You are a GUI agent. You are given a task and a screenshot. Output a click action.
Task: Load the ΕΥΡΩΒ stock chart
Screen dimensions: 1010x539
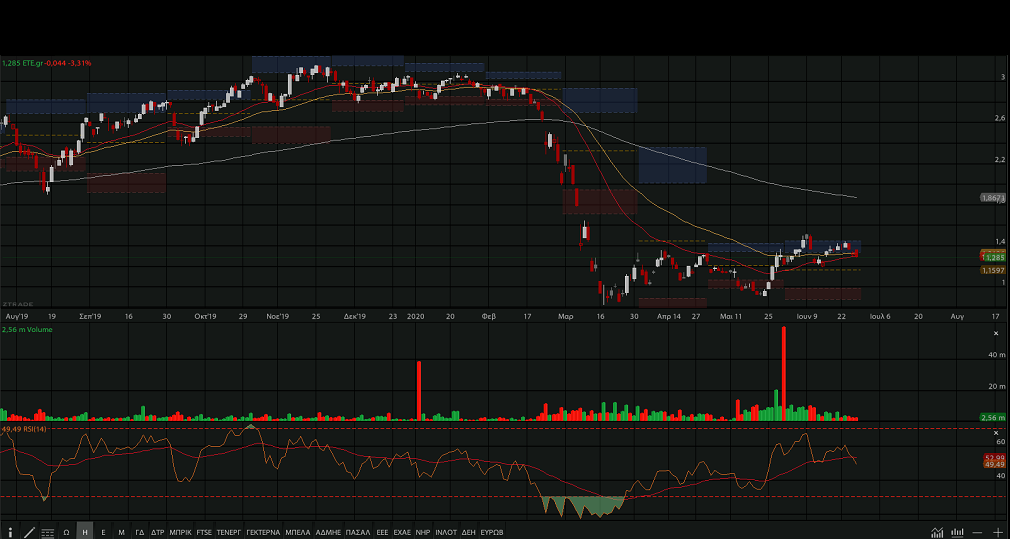pyautogui.click(x=492, y=532)
